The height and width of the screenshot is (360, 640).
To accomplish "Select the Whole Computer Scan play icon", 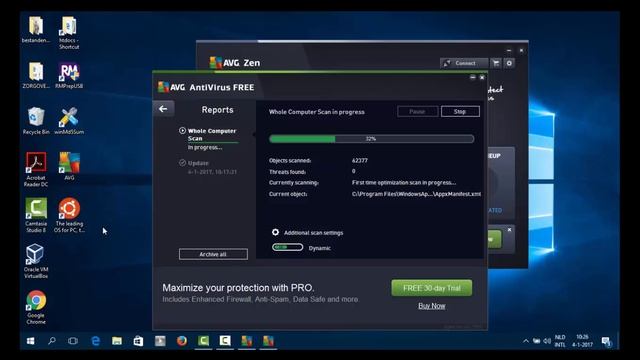I will click(182, 131).
